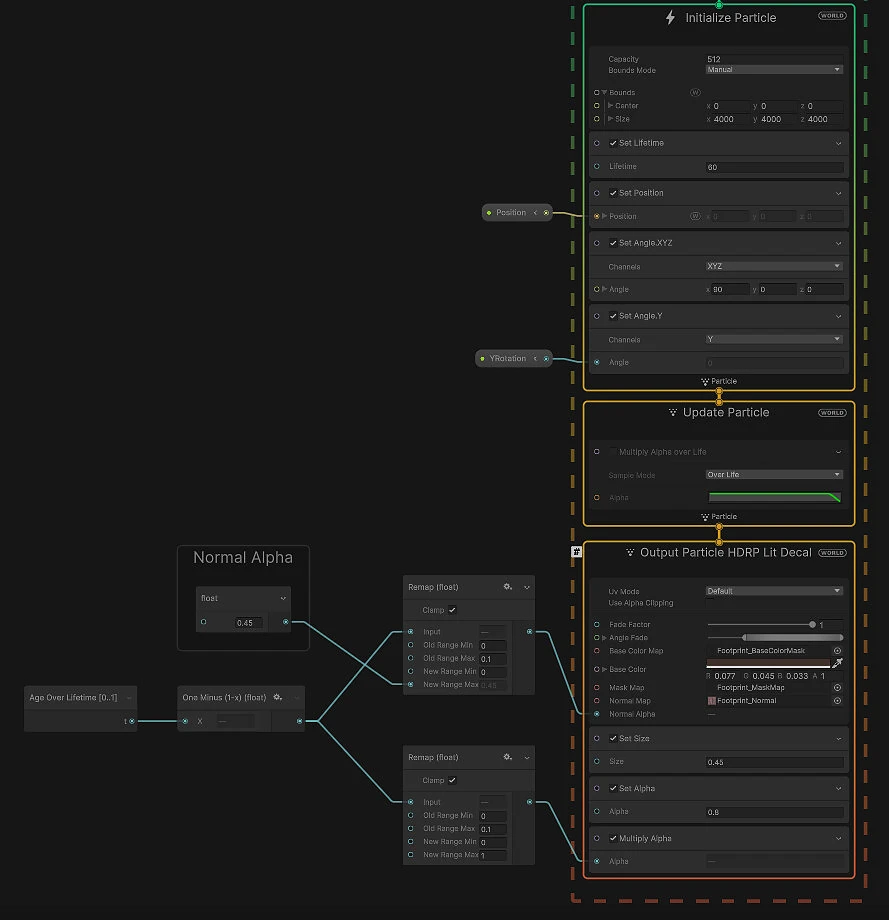Click output port of YRotation property node
This screenshot has width=889, height=920.
[546, 358]
